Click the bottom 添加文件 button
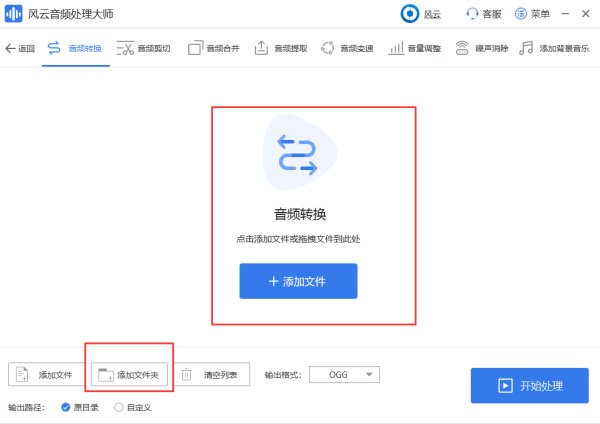 tap(46, 374)
